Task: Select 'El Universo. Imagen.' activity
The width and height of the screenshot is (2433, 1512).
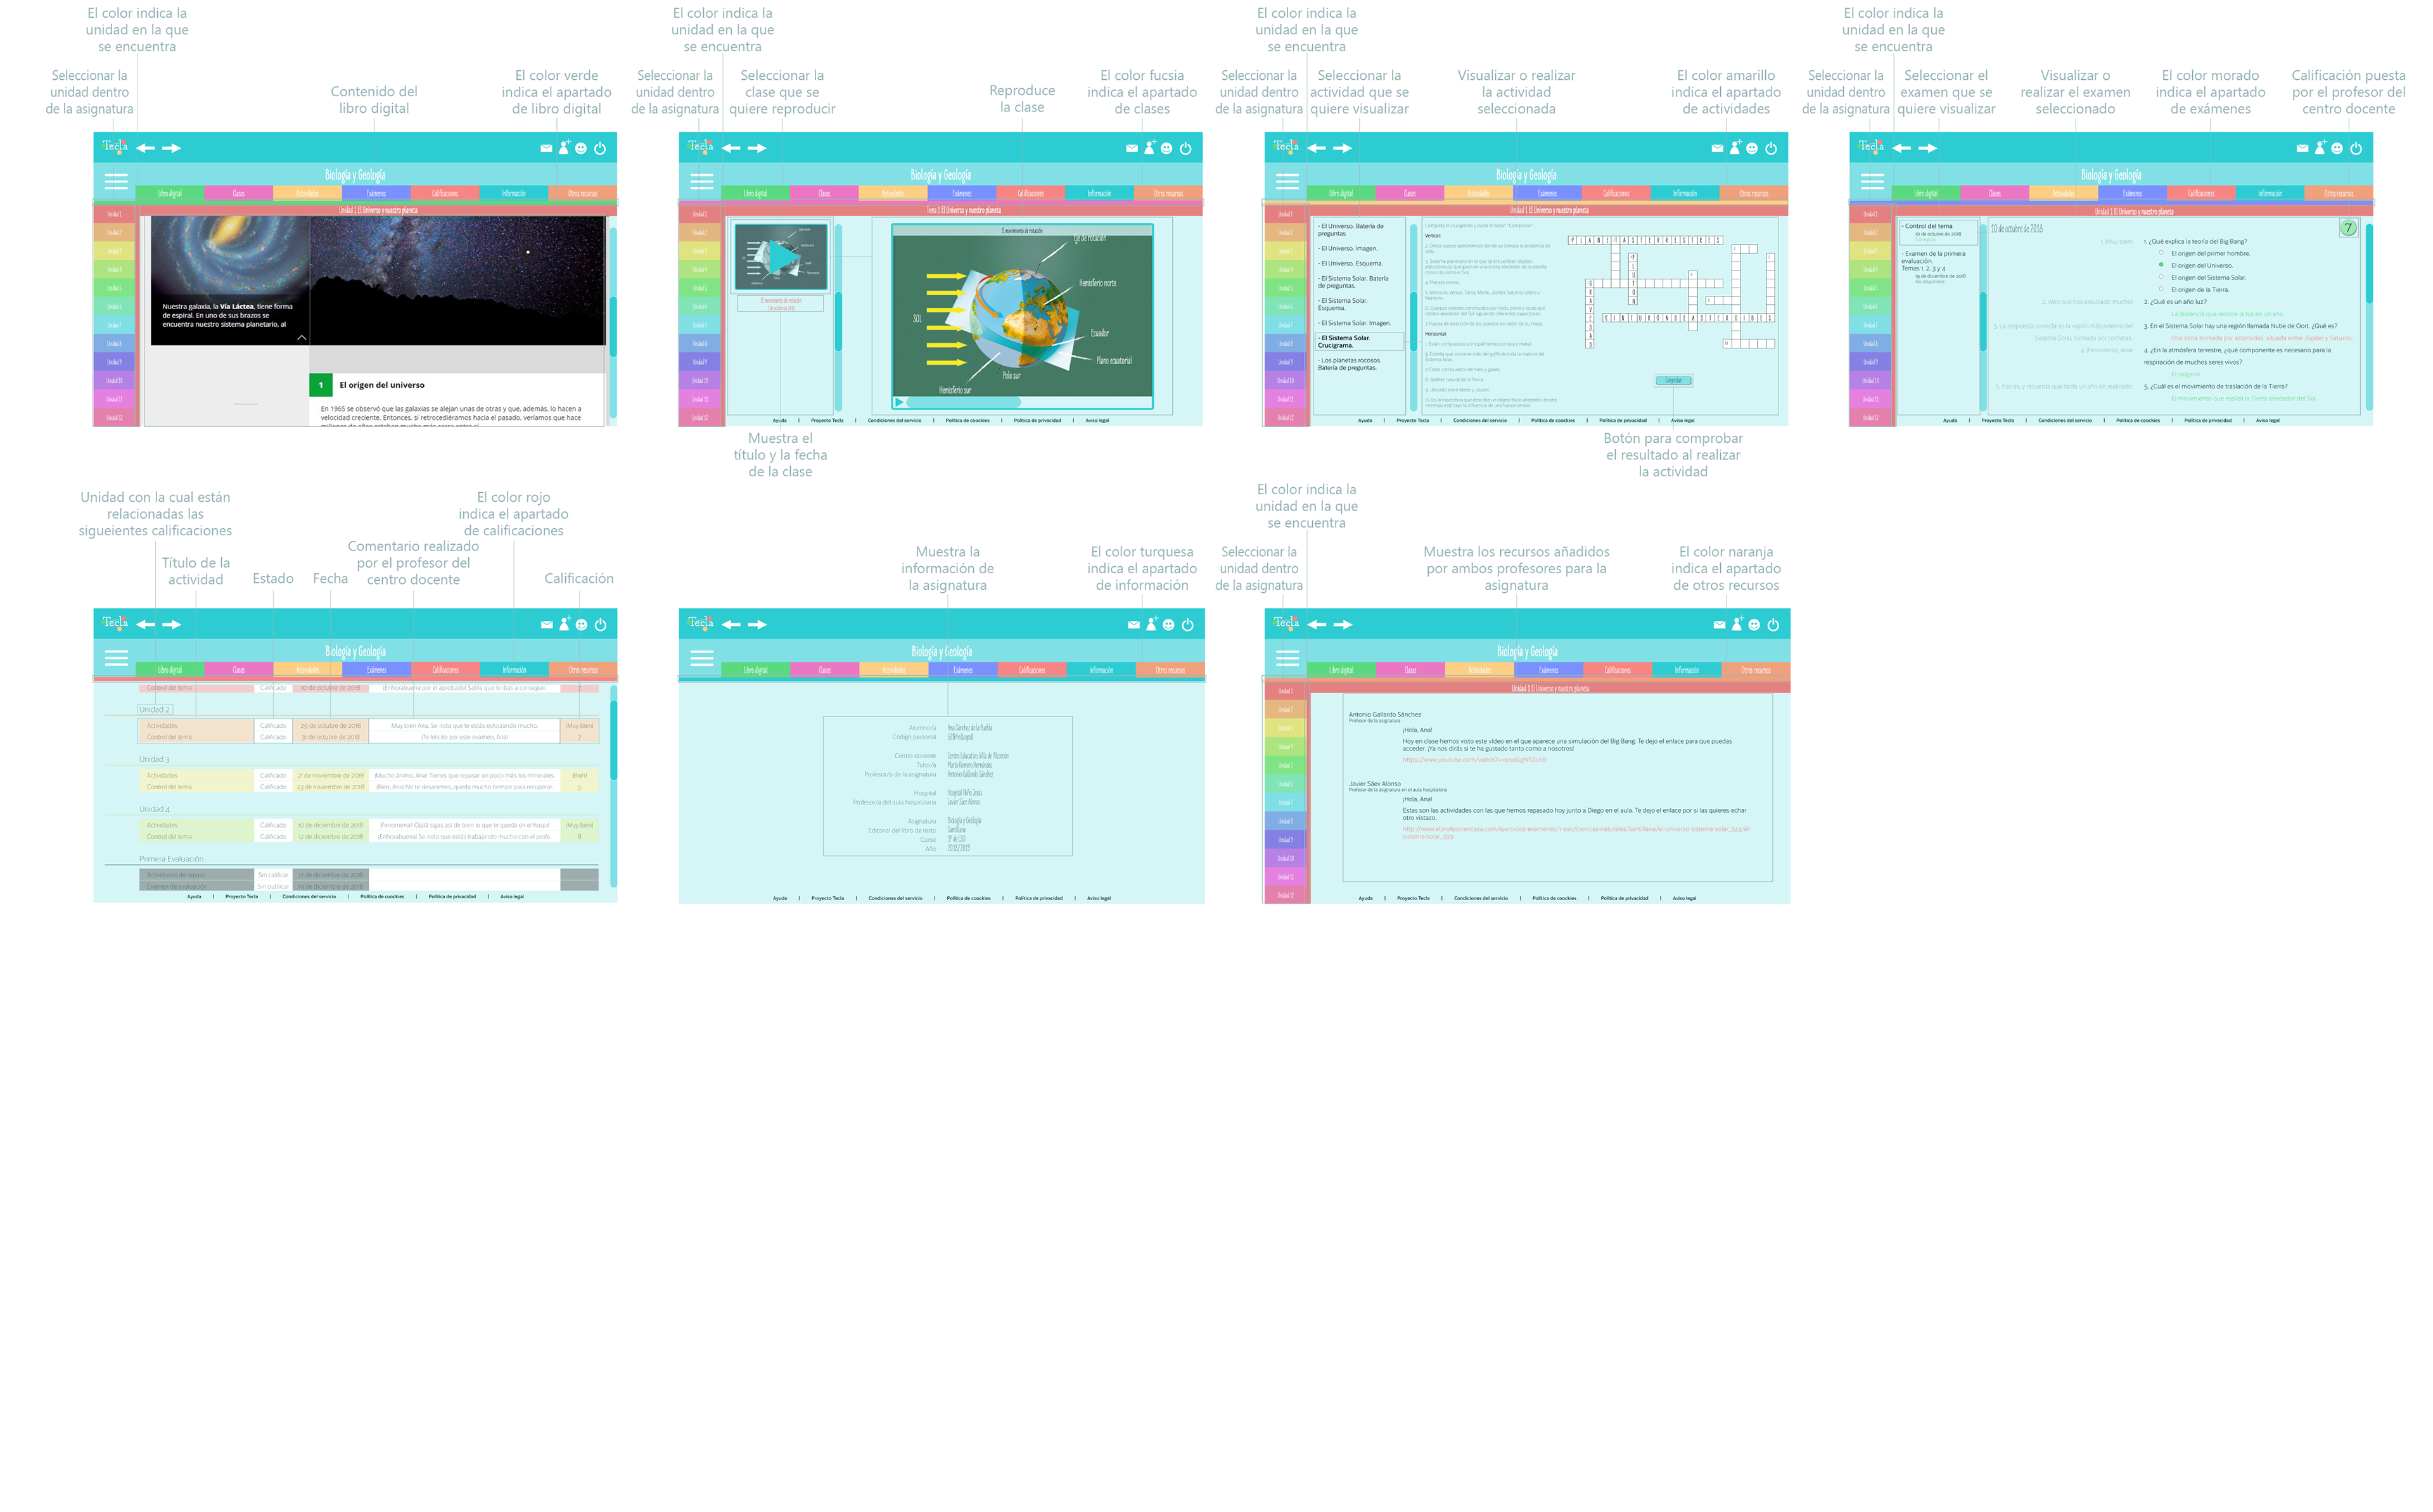Action: 1347,249
